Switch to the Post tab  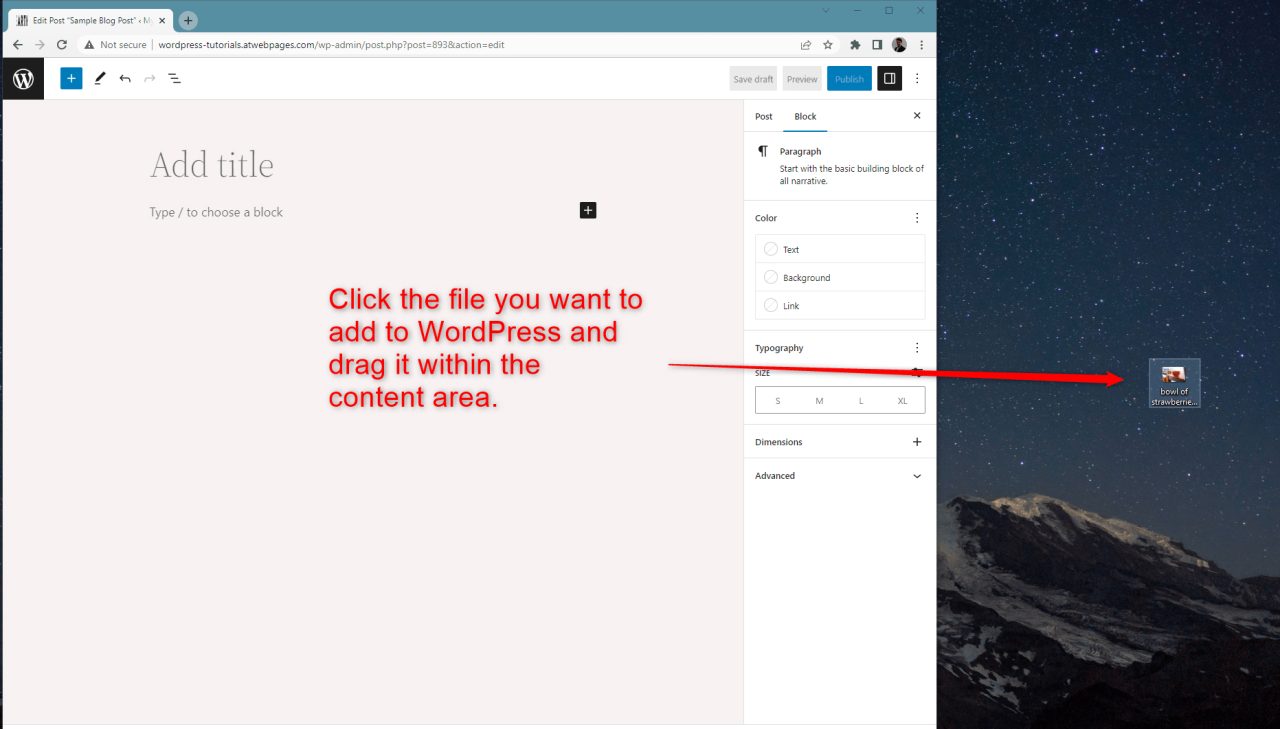click(763, 116)
